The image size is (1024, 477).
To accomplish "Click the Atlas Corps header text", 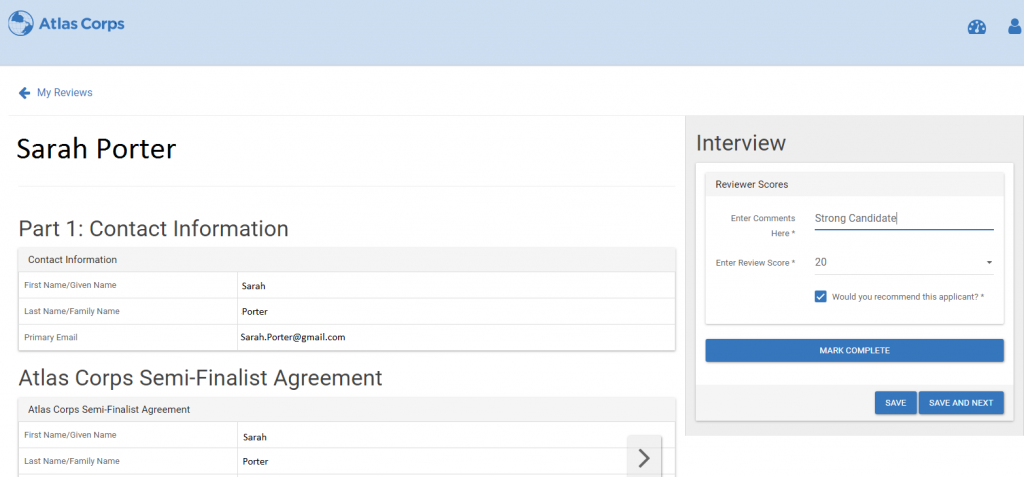I will (x=82, y=24).
